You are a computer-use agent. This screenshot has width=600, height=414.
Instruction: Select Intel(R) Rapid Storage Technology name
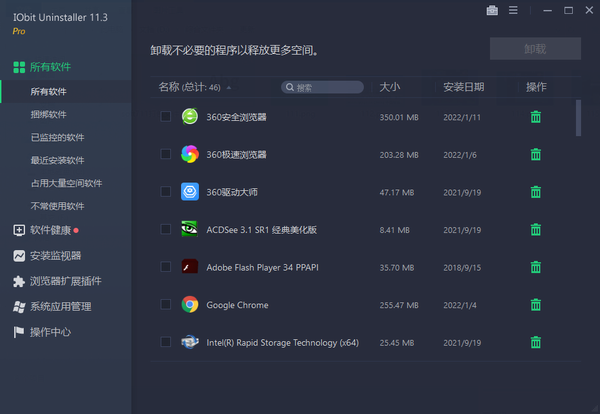(x=282, y=343)
